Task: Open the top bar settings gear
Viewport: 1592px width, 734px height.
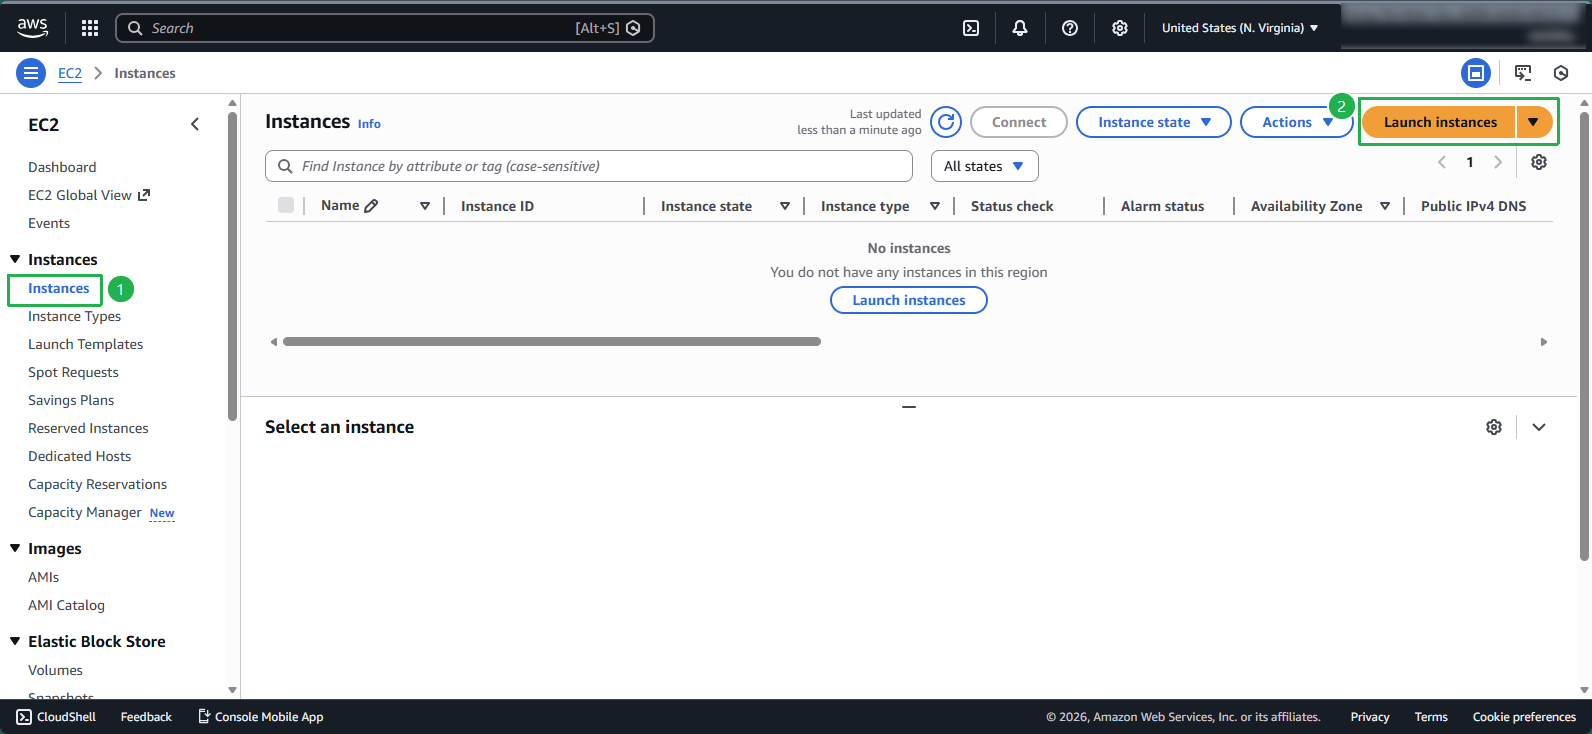Action: [1120, 28]
